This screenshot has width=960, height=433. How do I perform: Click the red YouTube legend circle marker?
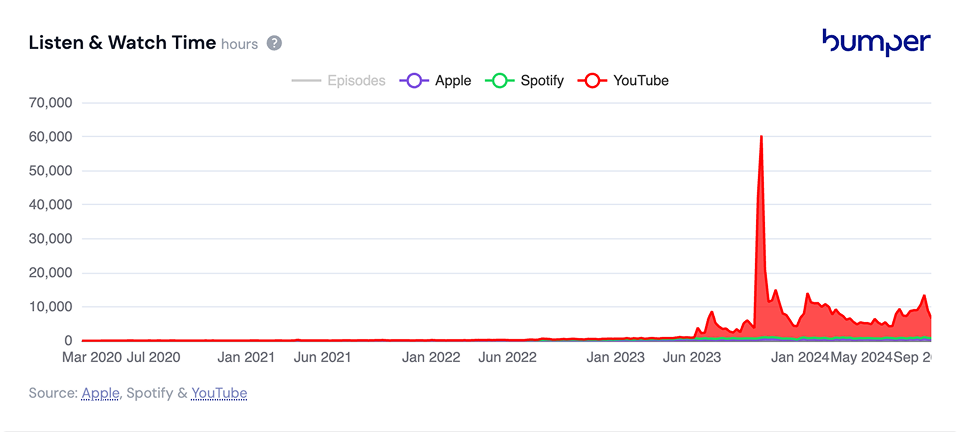[x=592, y=80]
